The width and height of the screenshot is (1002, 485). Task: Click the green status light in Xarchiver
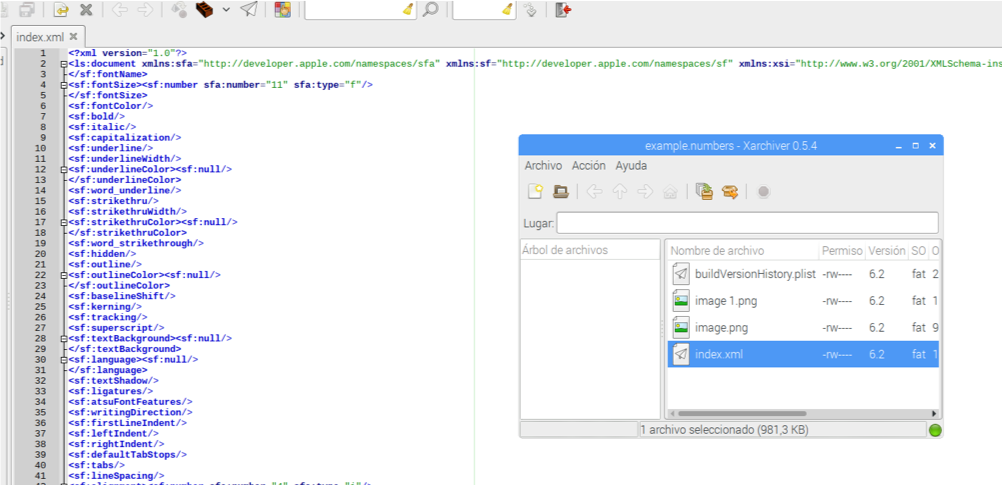pos(935,430)
